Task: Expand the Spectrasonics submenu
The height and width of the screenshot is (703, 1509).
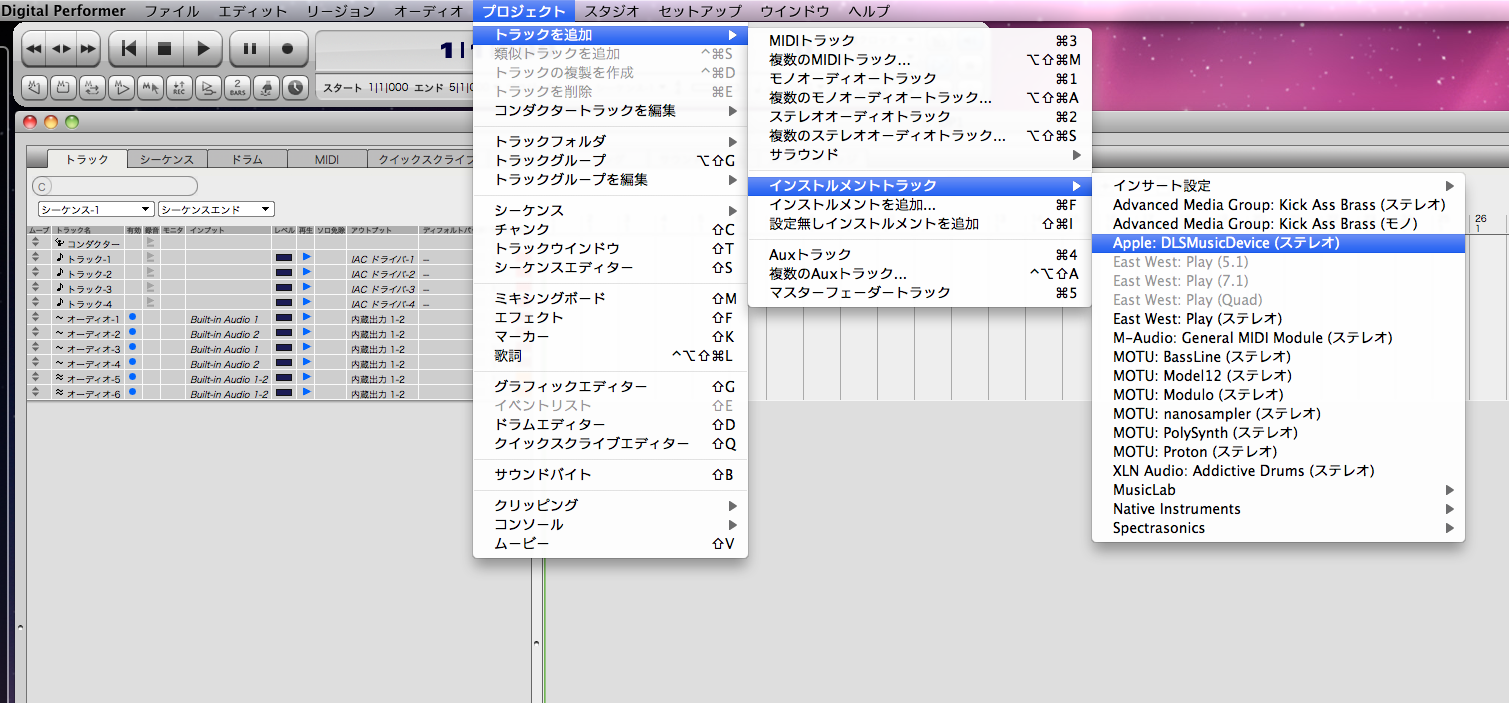Action: click(x=1278, y=528)
